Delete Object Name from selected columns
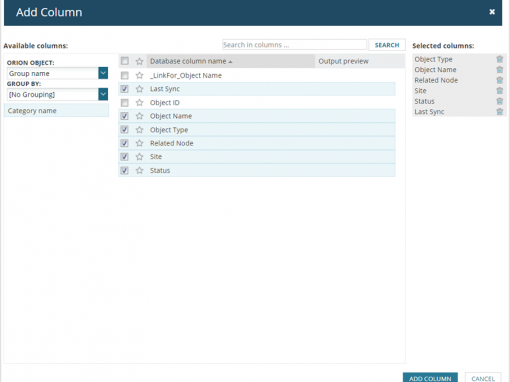This screenshot has width=510, height=382. 499,70
